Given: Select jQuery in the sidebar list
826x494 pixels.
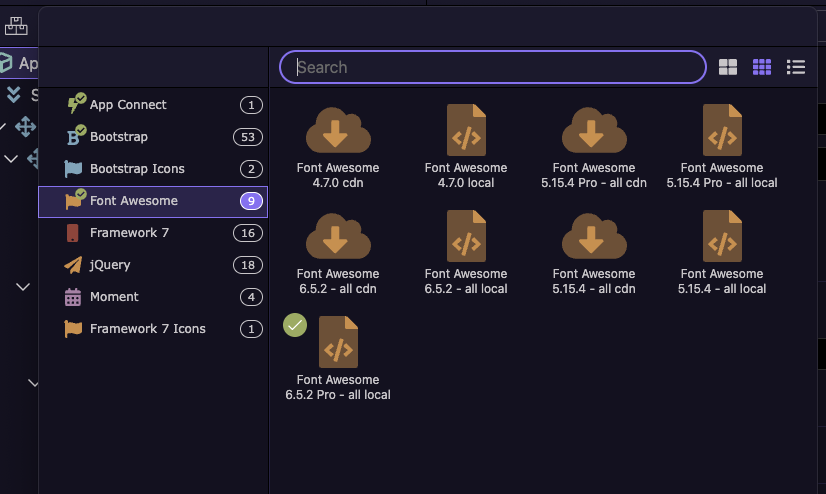Looking at the screenshot, I should point(153,265).
